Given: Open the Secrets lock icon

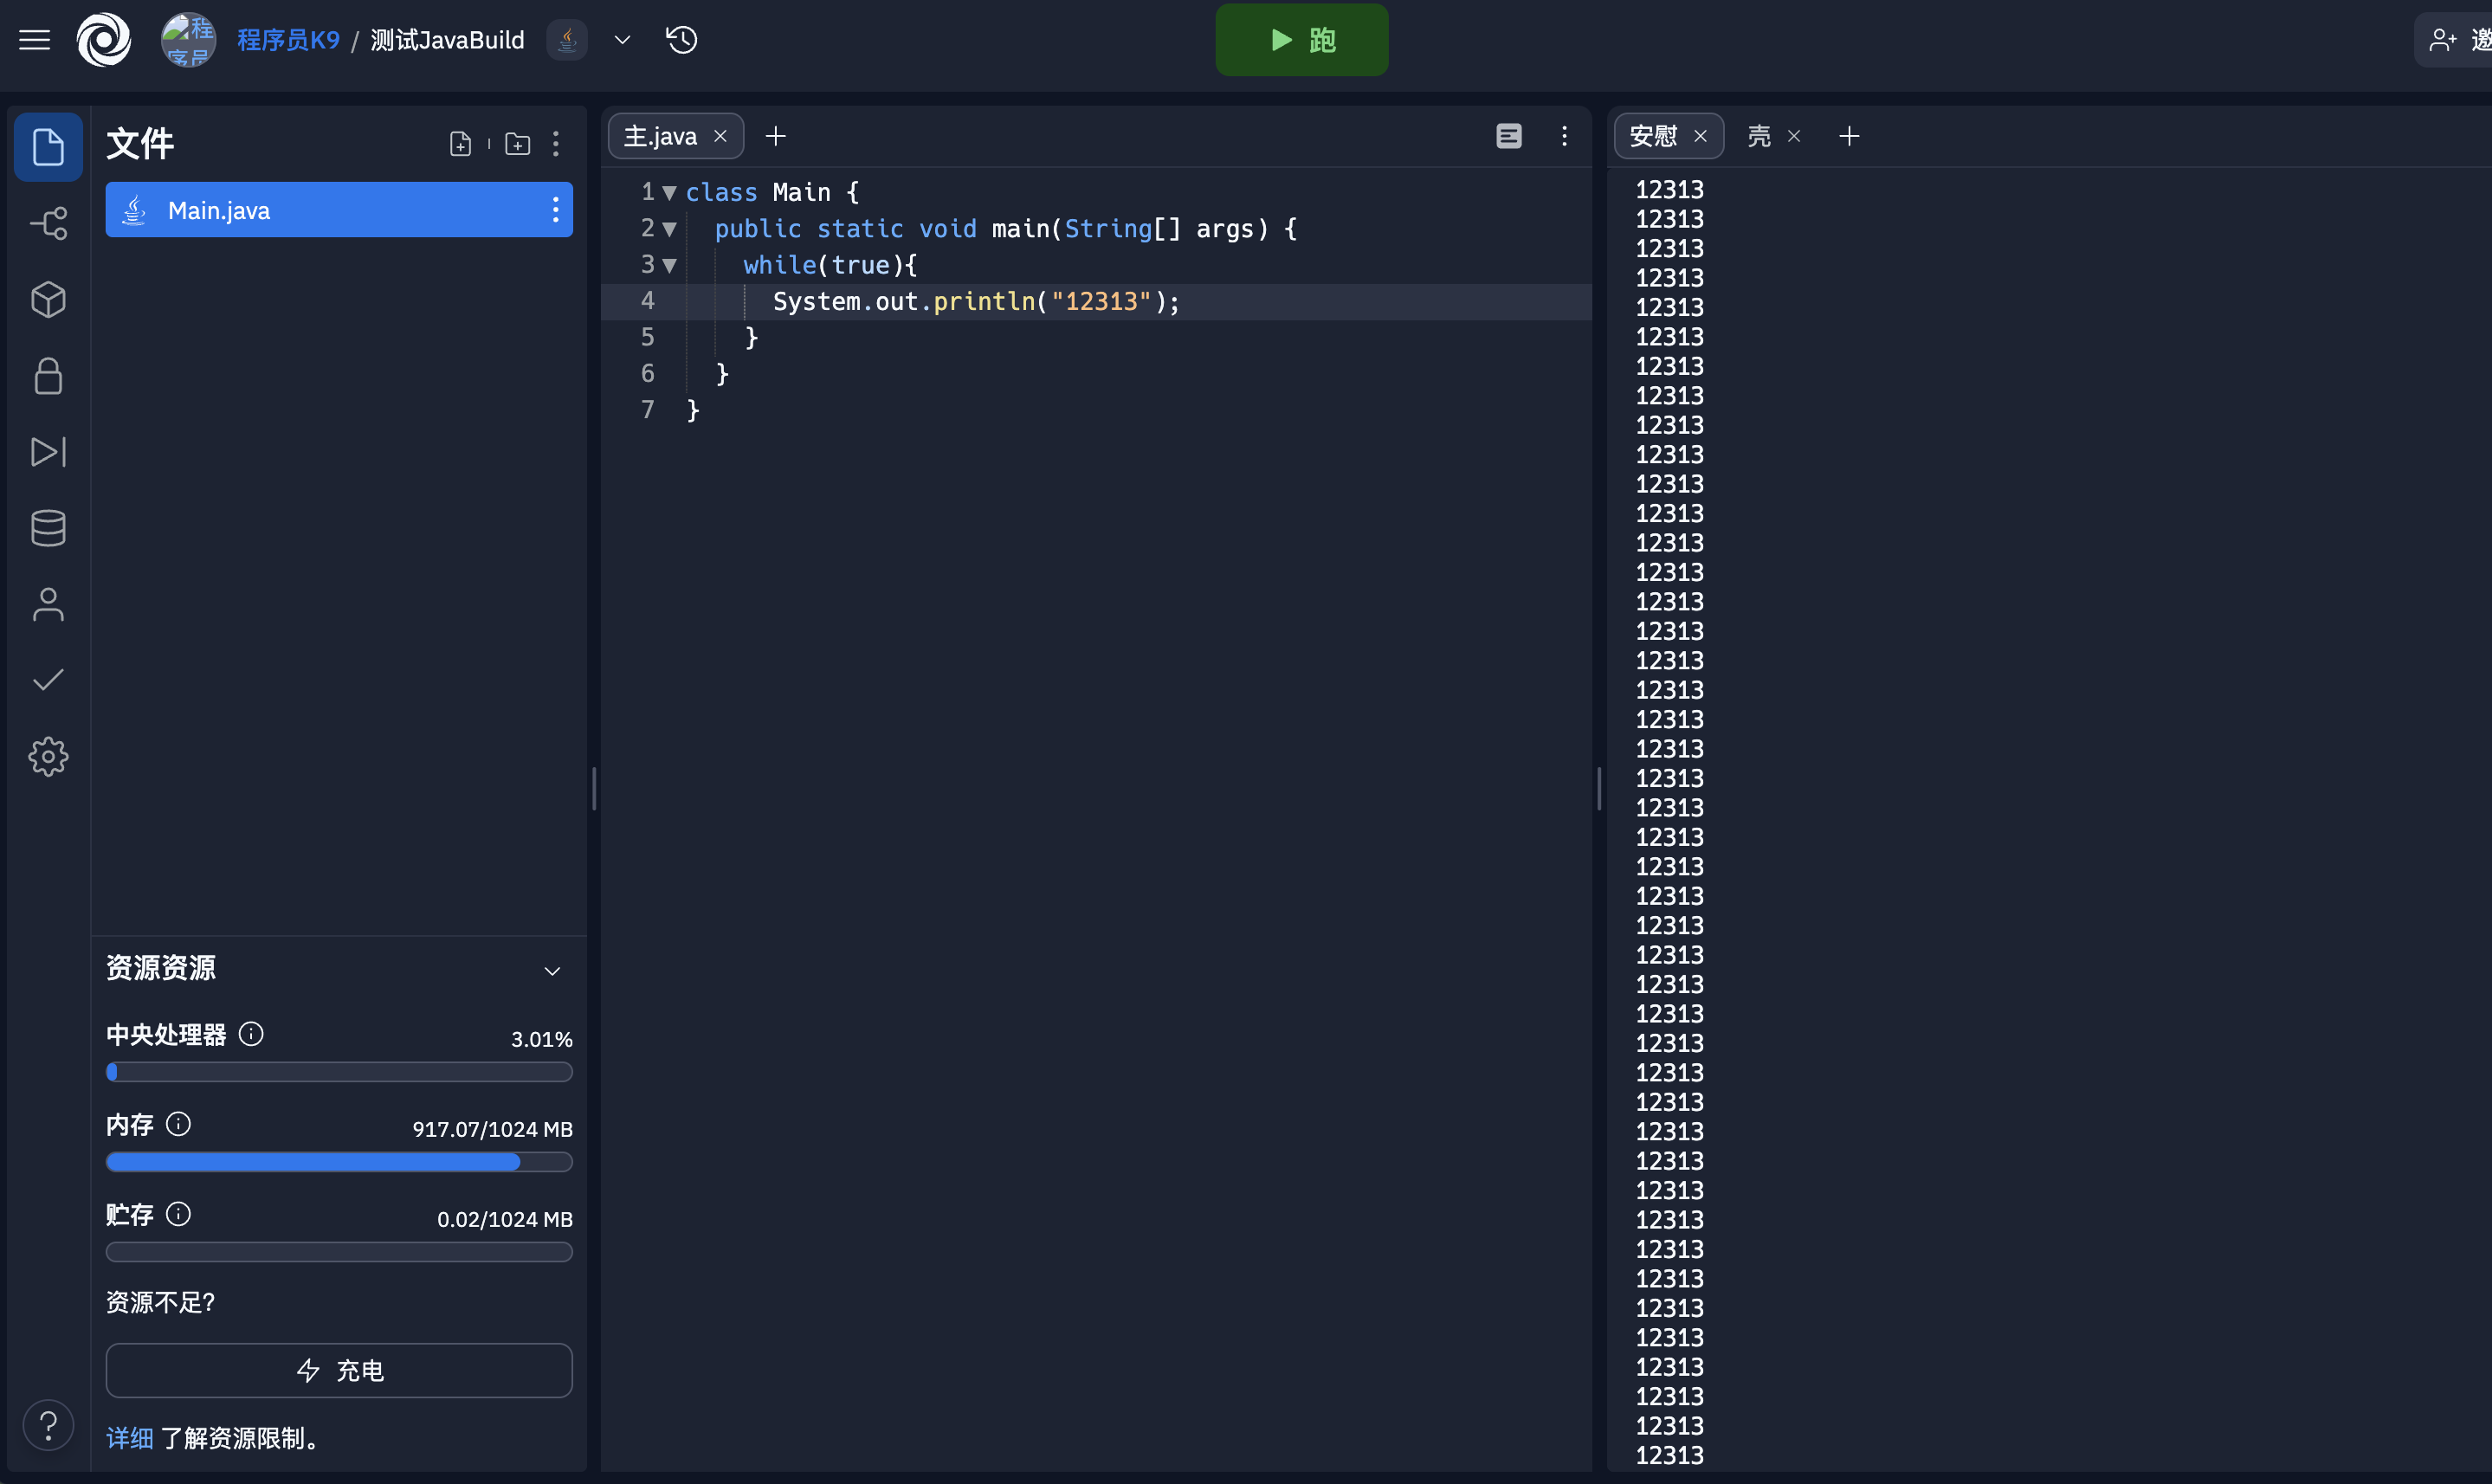Looking at the screenshot, I should [48, 376].
